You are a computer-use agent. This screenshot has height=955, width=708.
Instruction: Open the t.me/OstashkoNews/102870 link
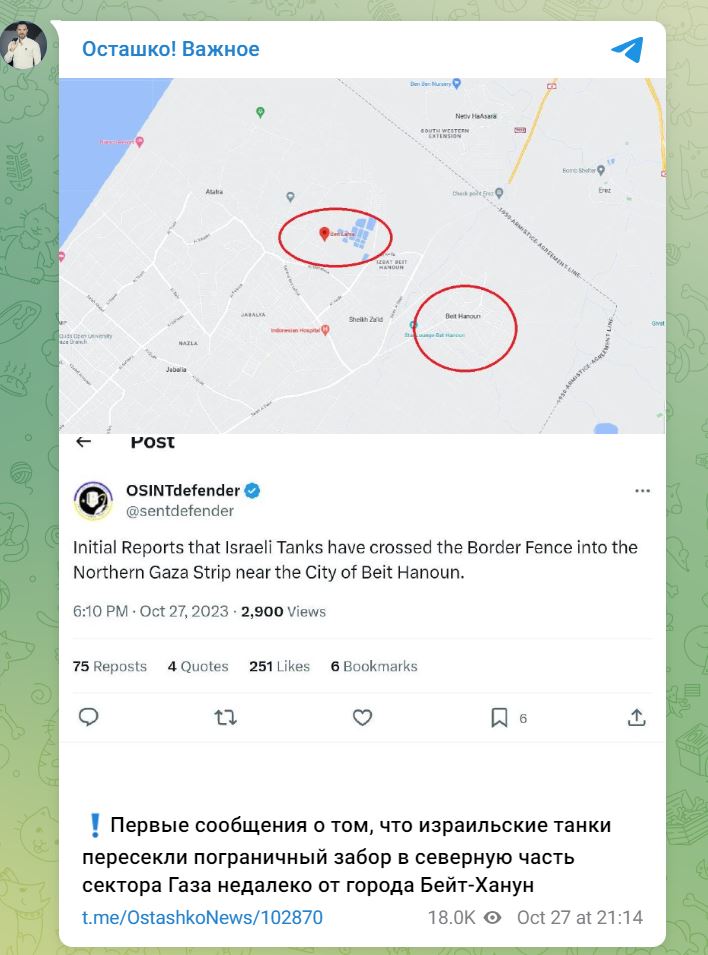point(202,917)
